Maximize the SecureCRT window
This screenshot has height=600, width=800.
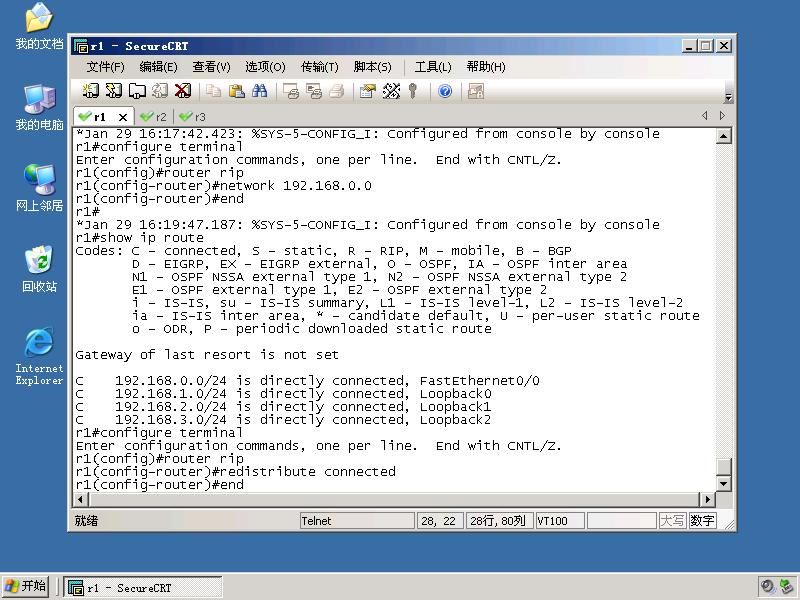706,46
